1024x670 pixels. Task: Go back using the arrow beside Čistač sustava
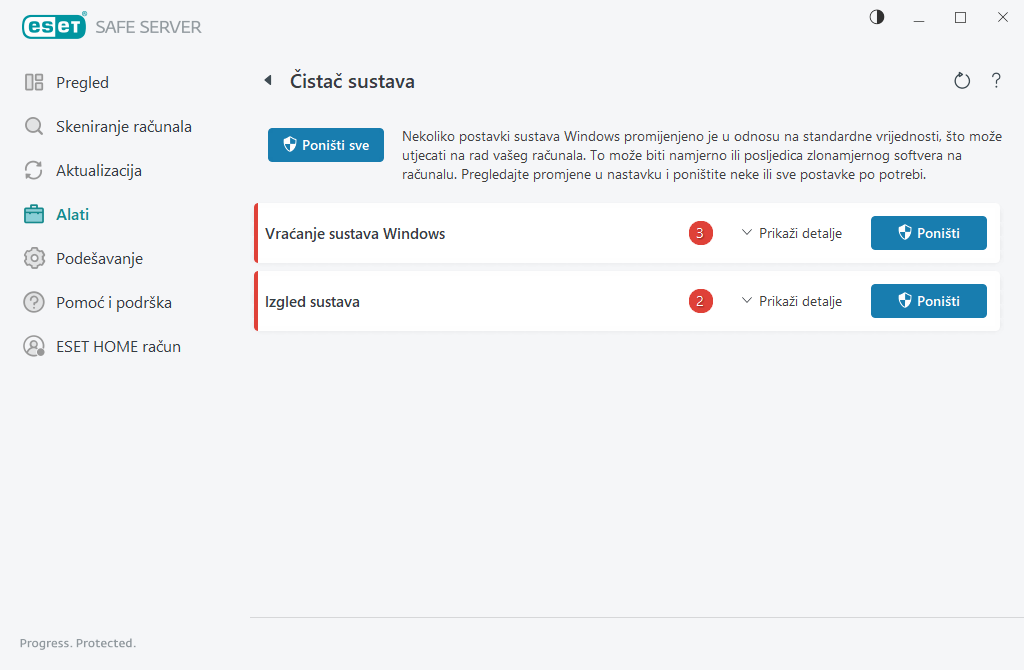coord(268,80)
